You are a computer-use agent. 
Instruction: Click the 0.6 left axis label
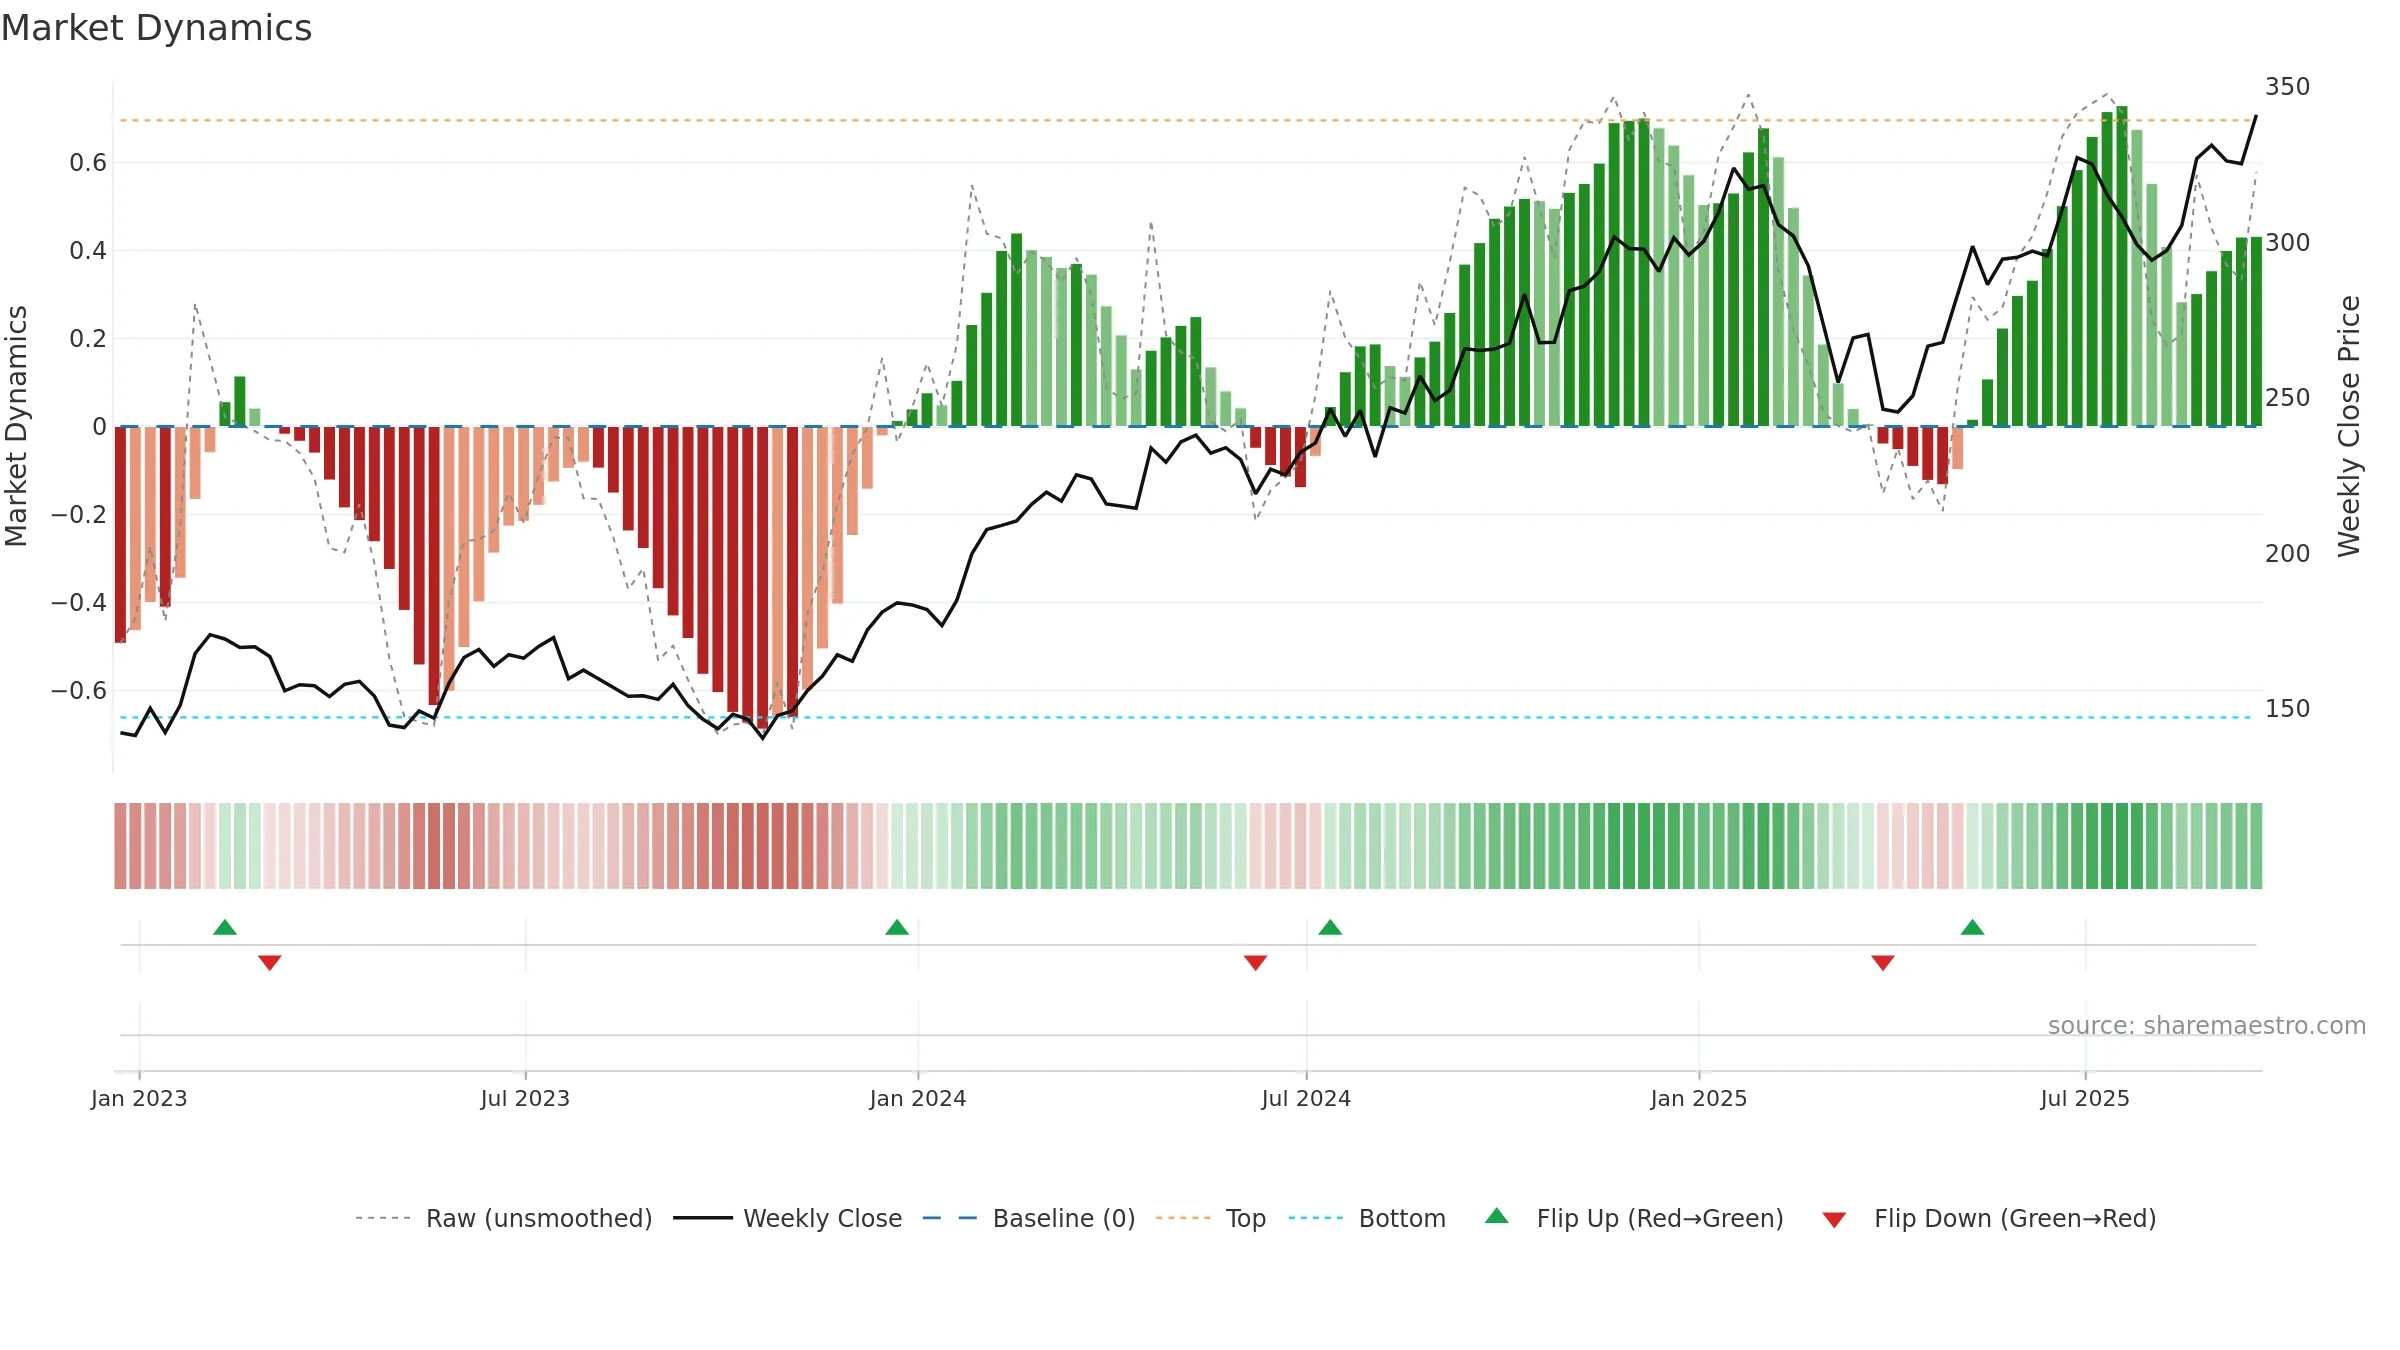pos(88,162)
